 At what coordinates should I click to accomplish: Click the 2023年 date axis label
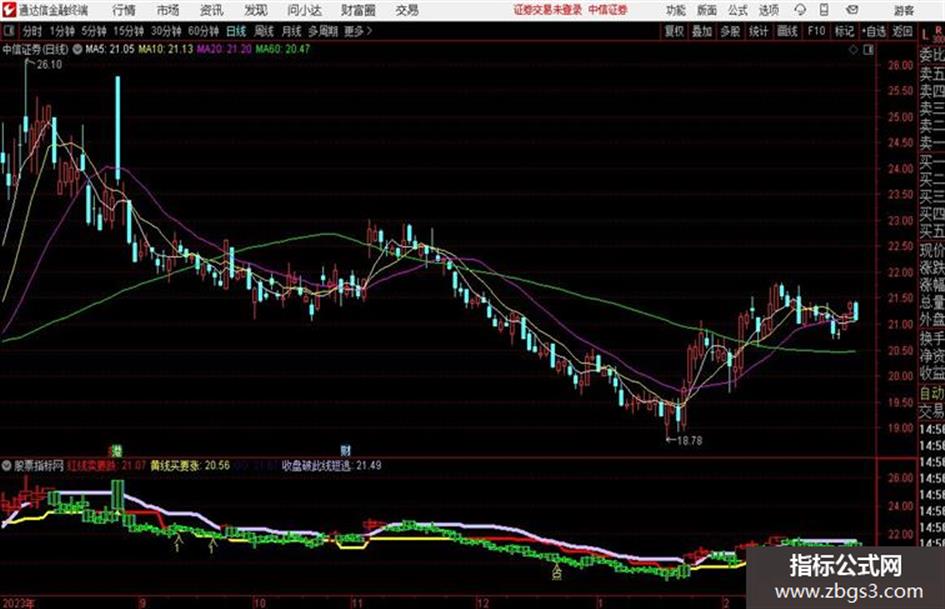(18, 603)
